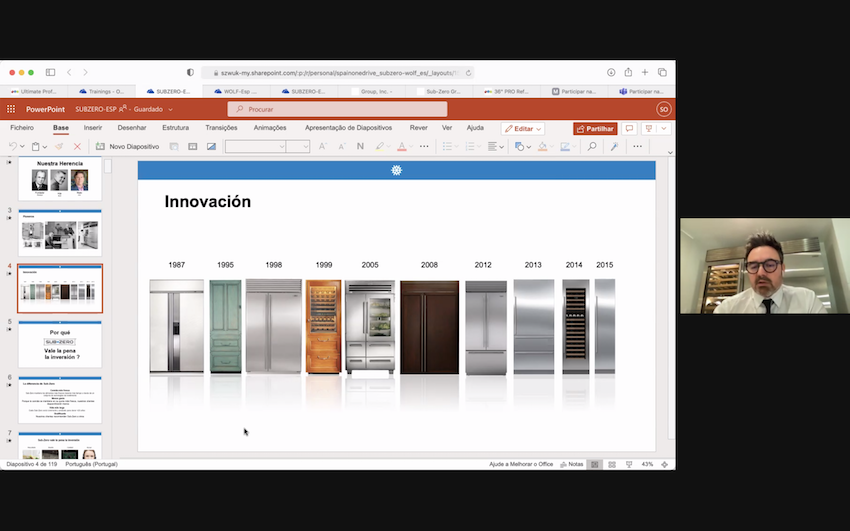
Task: Expand the alignment dropdown arrow
Action: pos(501,147)
